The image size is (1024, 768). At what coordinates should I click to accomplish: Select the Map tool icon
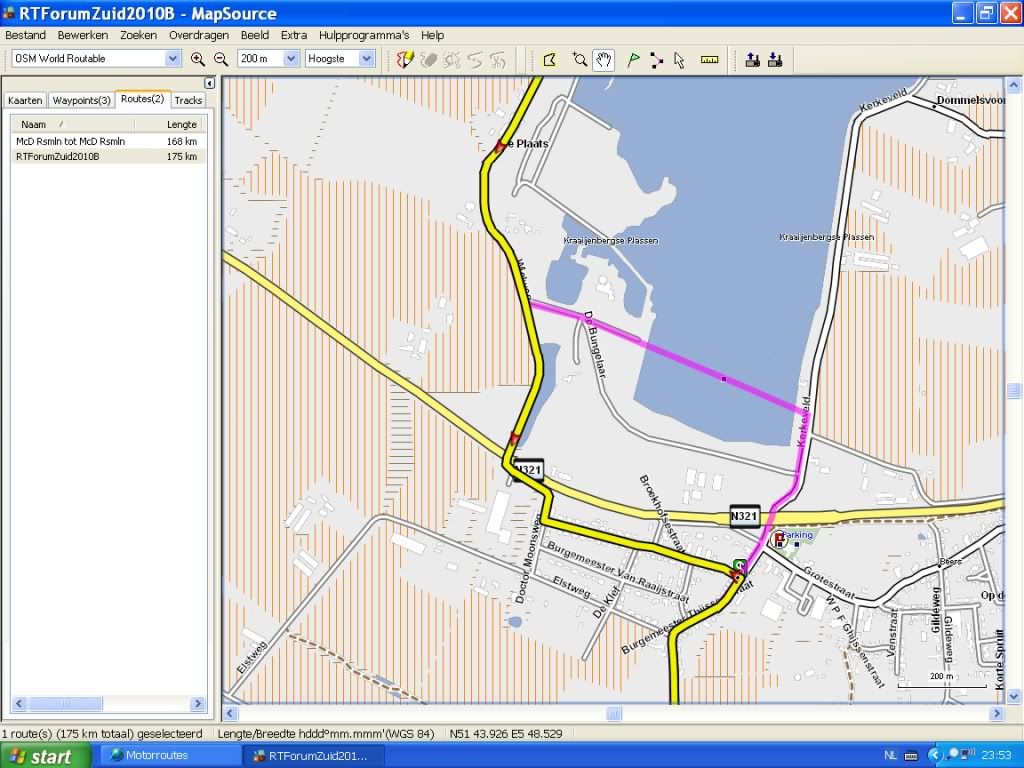(549, 60)
